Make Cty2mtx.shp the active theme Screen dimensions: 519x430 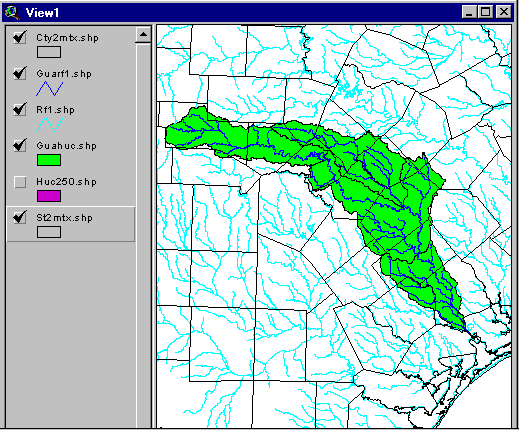(x=67, y=38)
